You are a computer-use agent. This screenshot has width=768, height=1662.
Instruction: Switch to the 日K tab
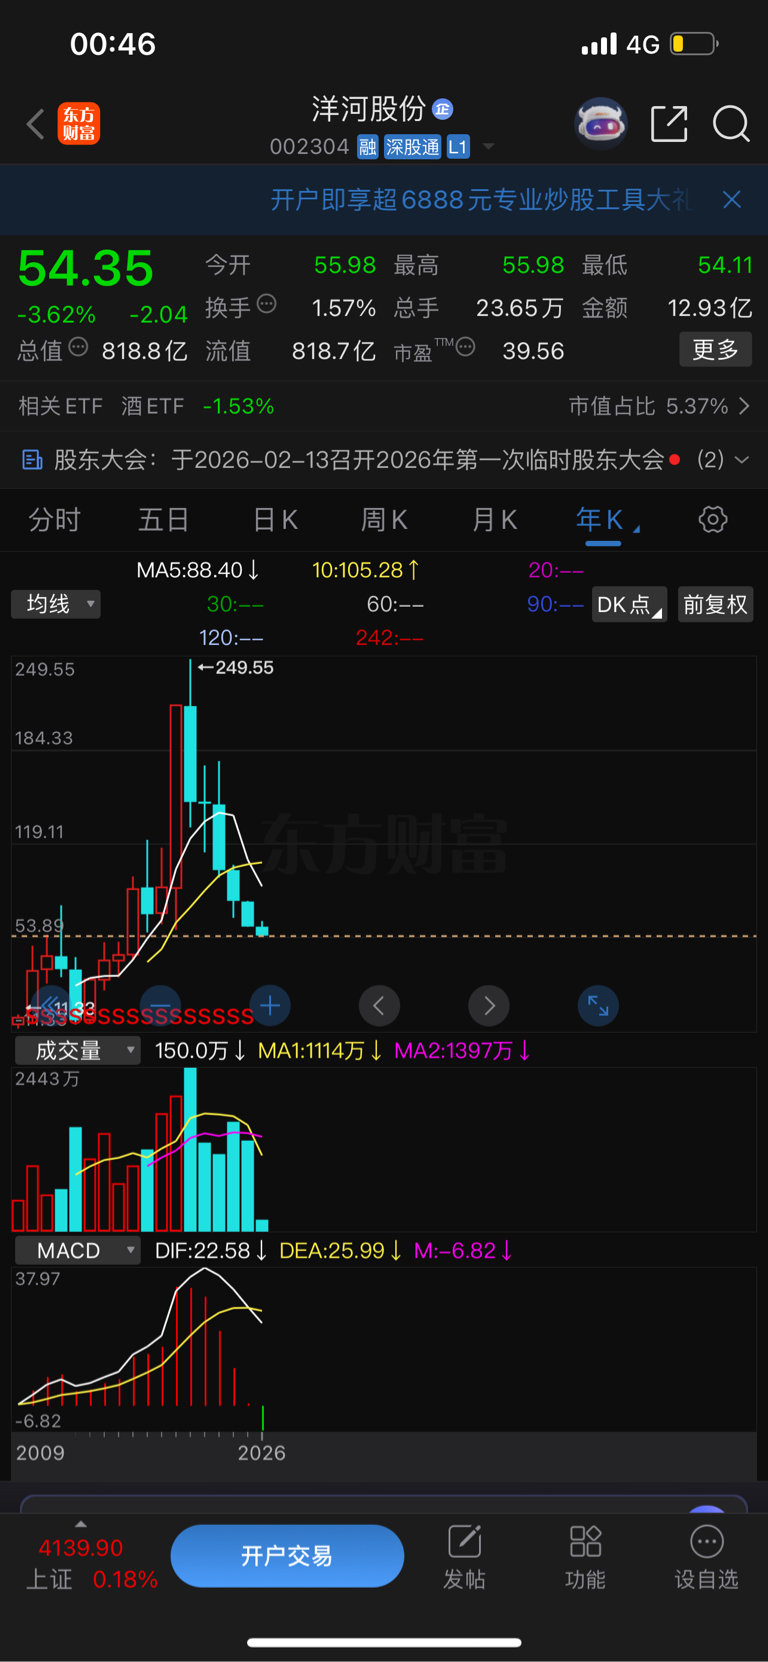click(275, 520)
